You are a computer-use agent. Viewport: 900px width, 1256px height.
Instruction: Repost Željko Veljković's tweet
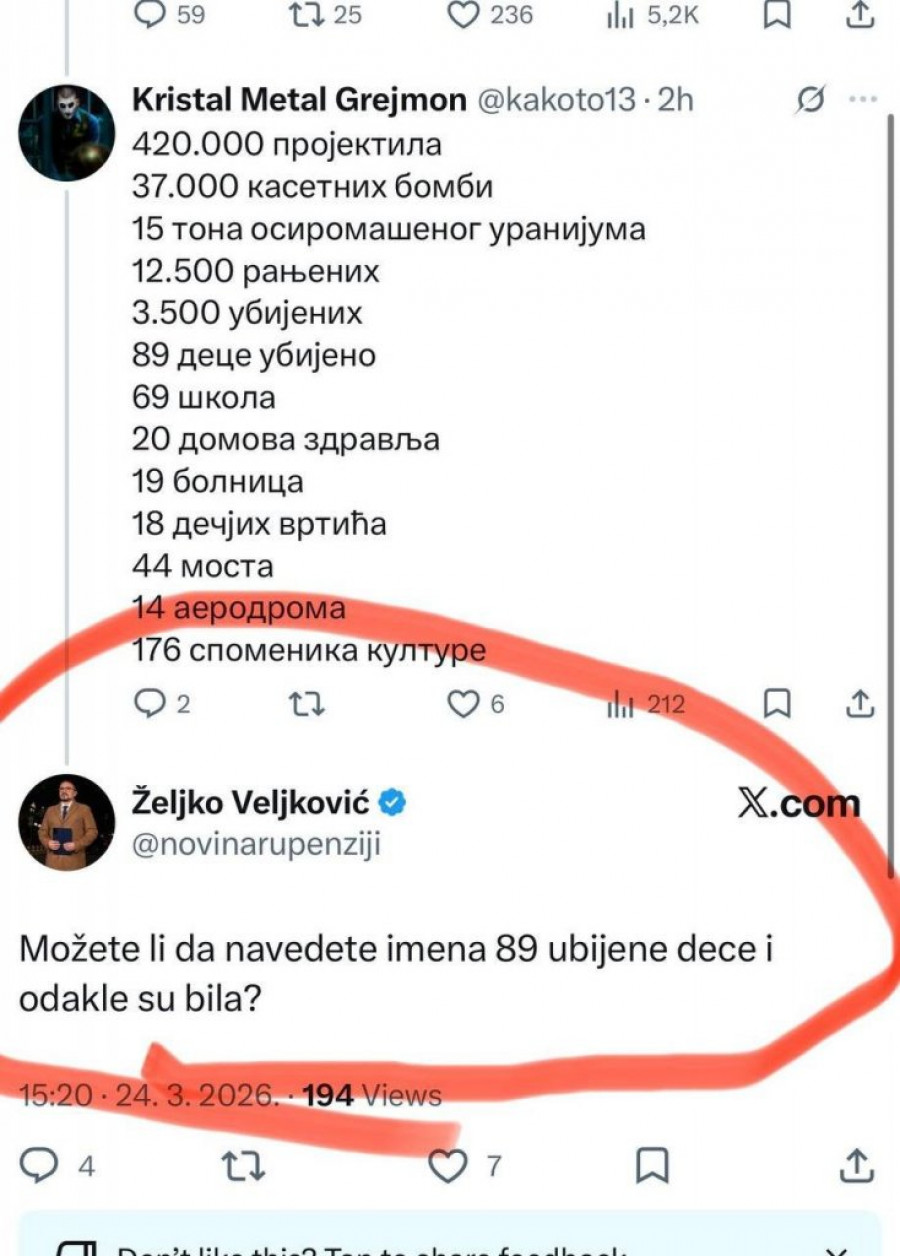[x=242, y=1165]
